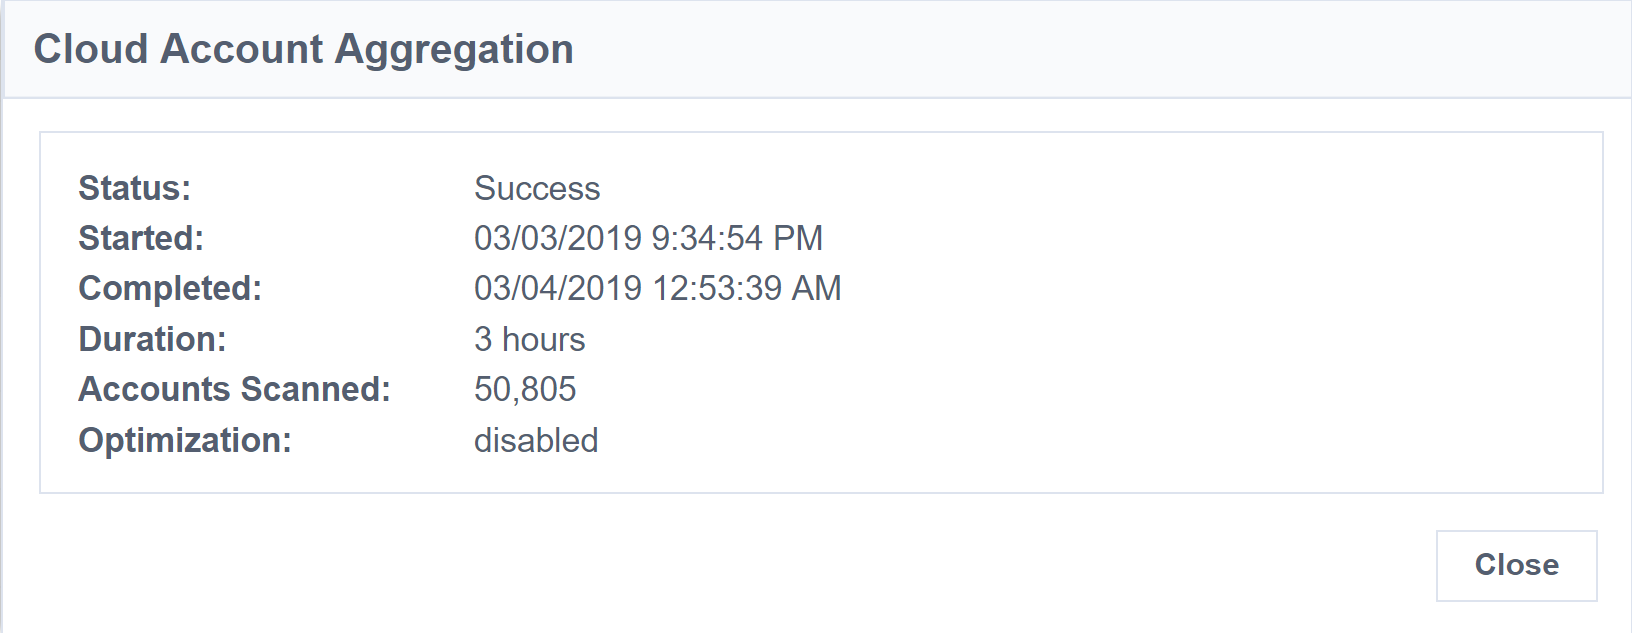Click the 50,805 accounts count

525,389
